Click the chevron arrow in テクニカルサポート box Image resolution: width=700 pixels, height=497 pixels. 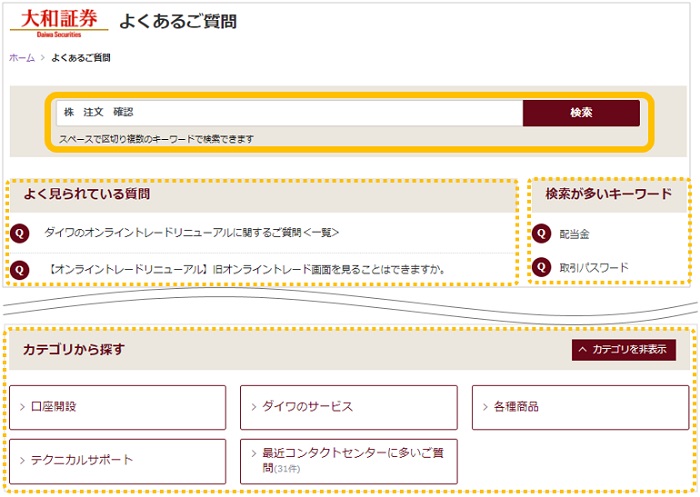click(x=23, y=460)
